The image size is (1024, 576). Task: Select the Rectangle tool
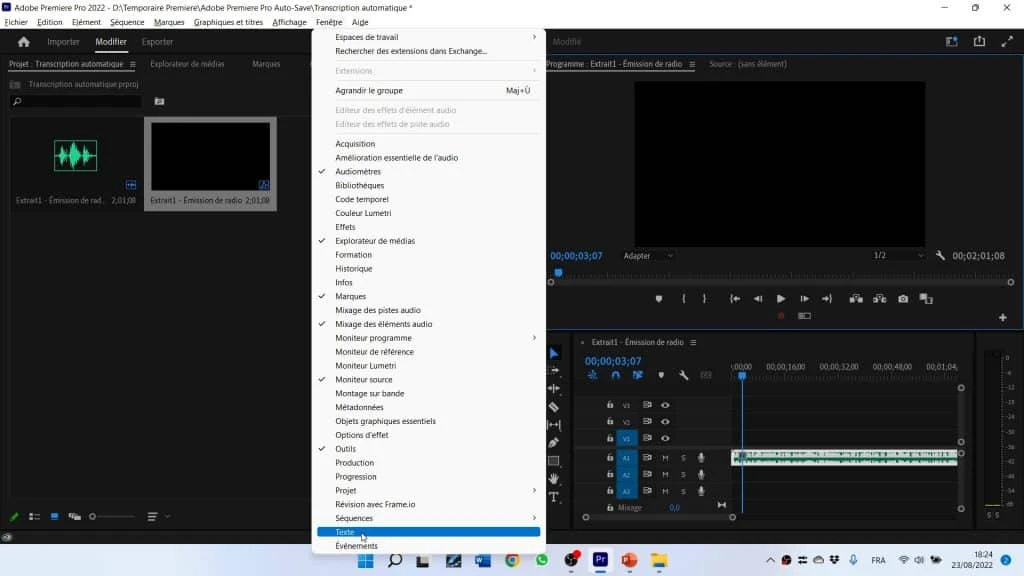tap(554, 460)
